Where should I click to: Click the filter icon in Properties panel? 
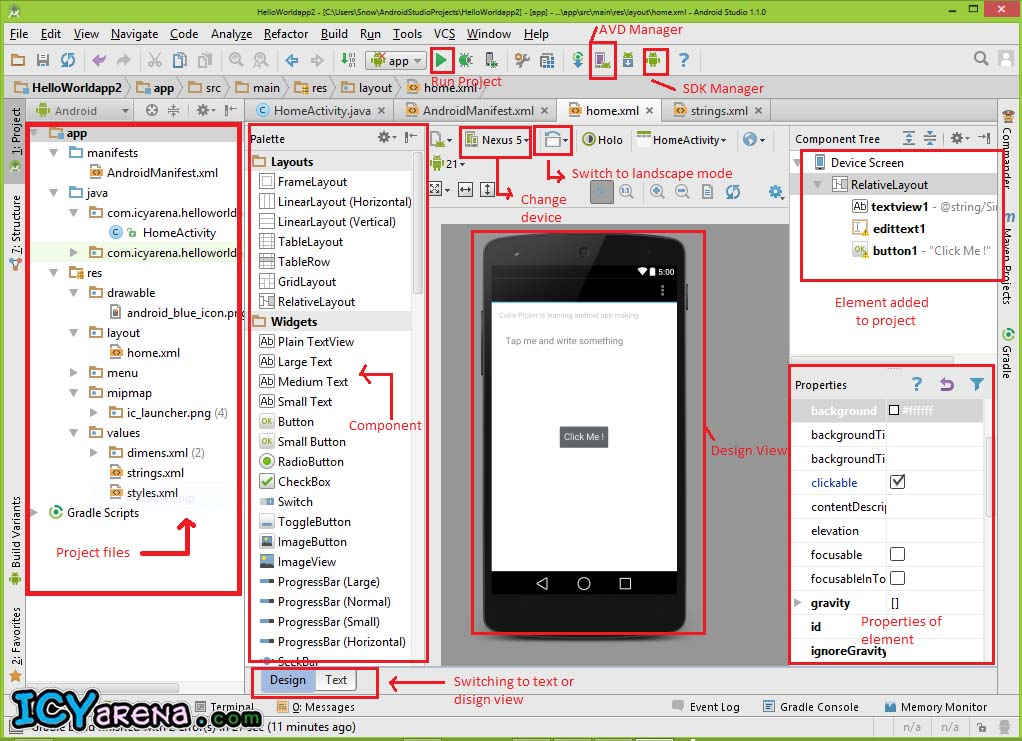click(977, 384)
